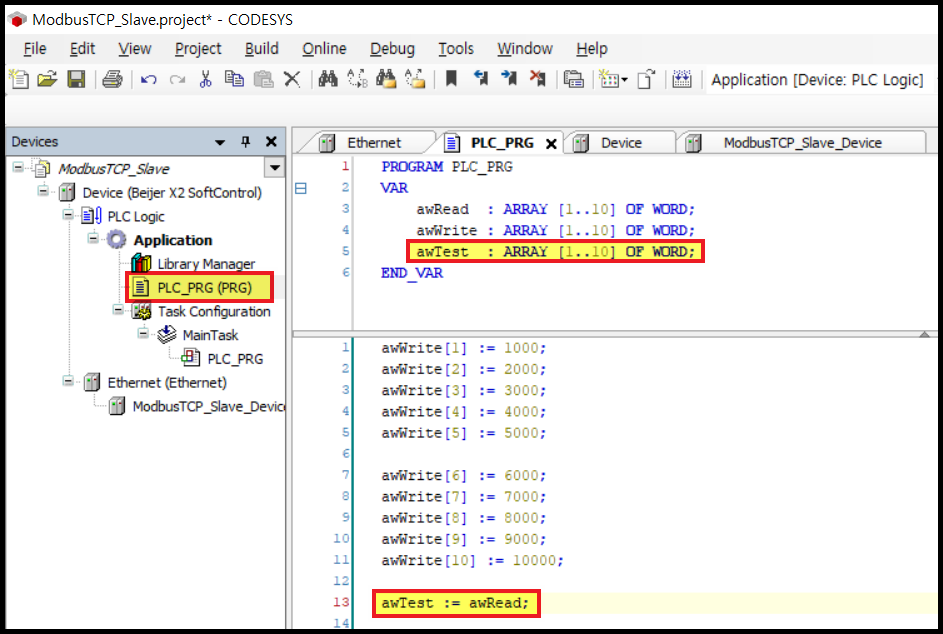Click the Application [Device: PLC Logic] selector
This screenshot has height=634, width=943.
[x=817, y=80]
